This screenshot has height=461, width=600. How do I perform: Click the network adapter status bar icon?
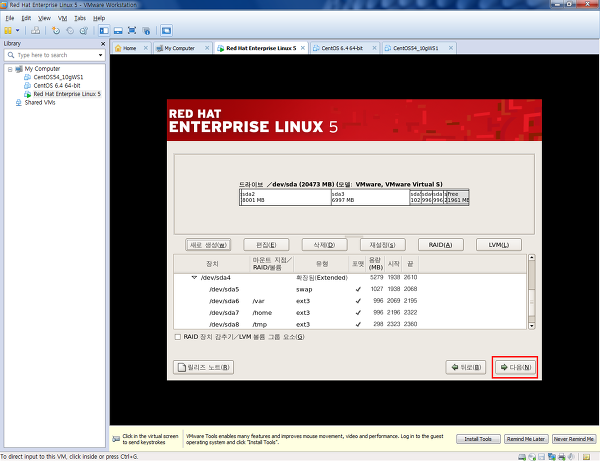coord(552,457)
